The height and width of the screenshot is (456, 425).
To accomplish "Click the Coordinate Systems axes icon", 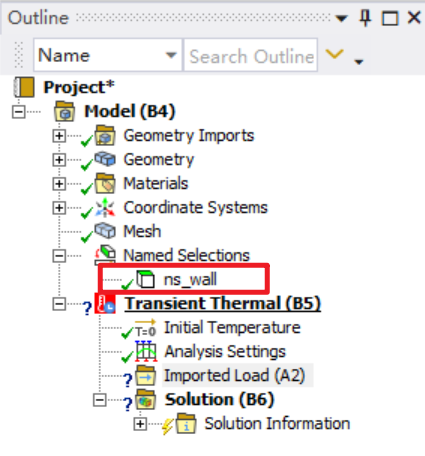I will 105,208.
